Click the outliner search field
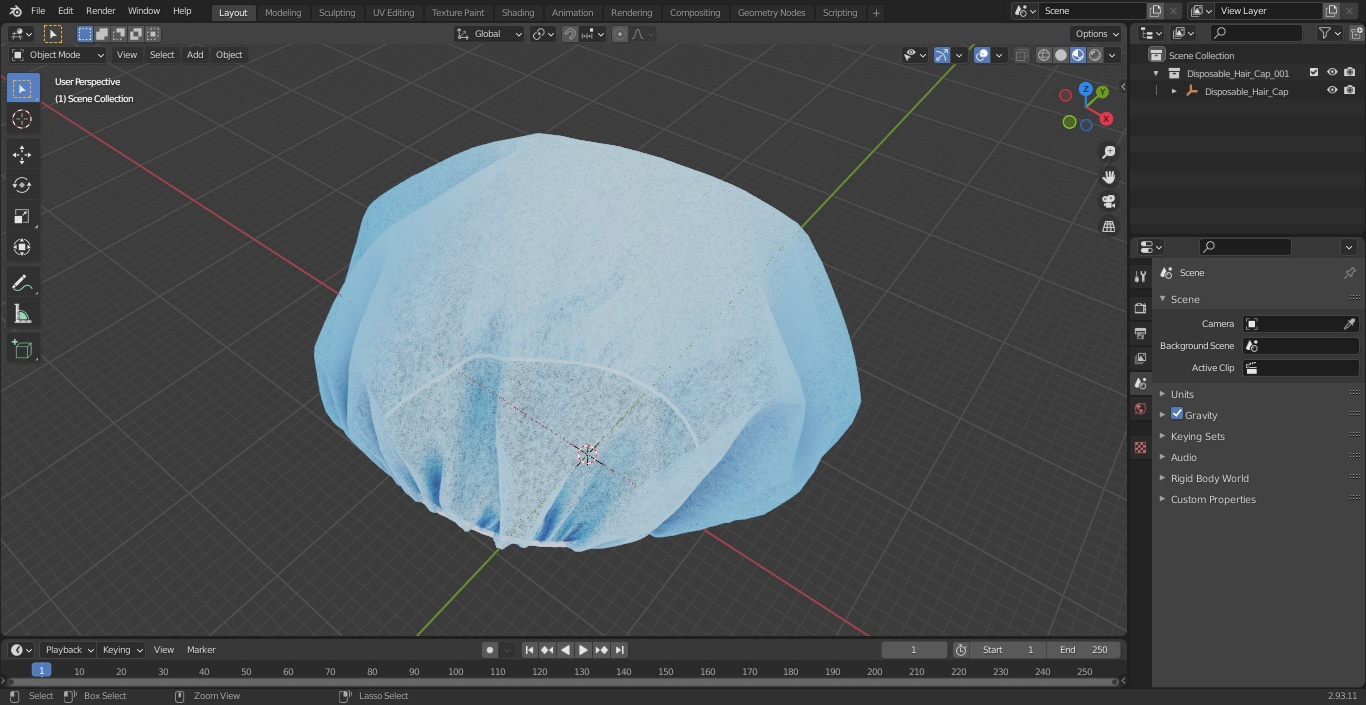Viewport: 1366px width, 705px height. click(x=1256, y=34)
